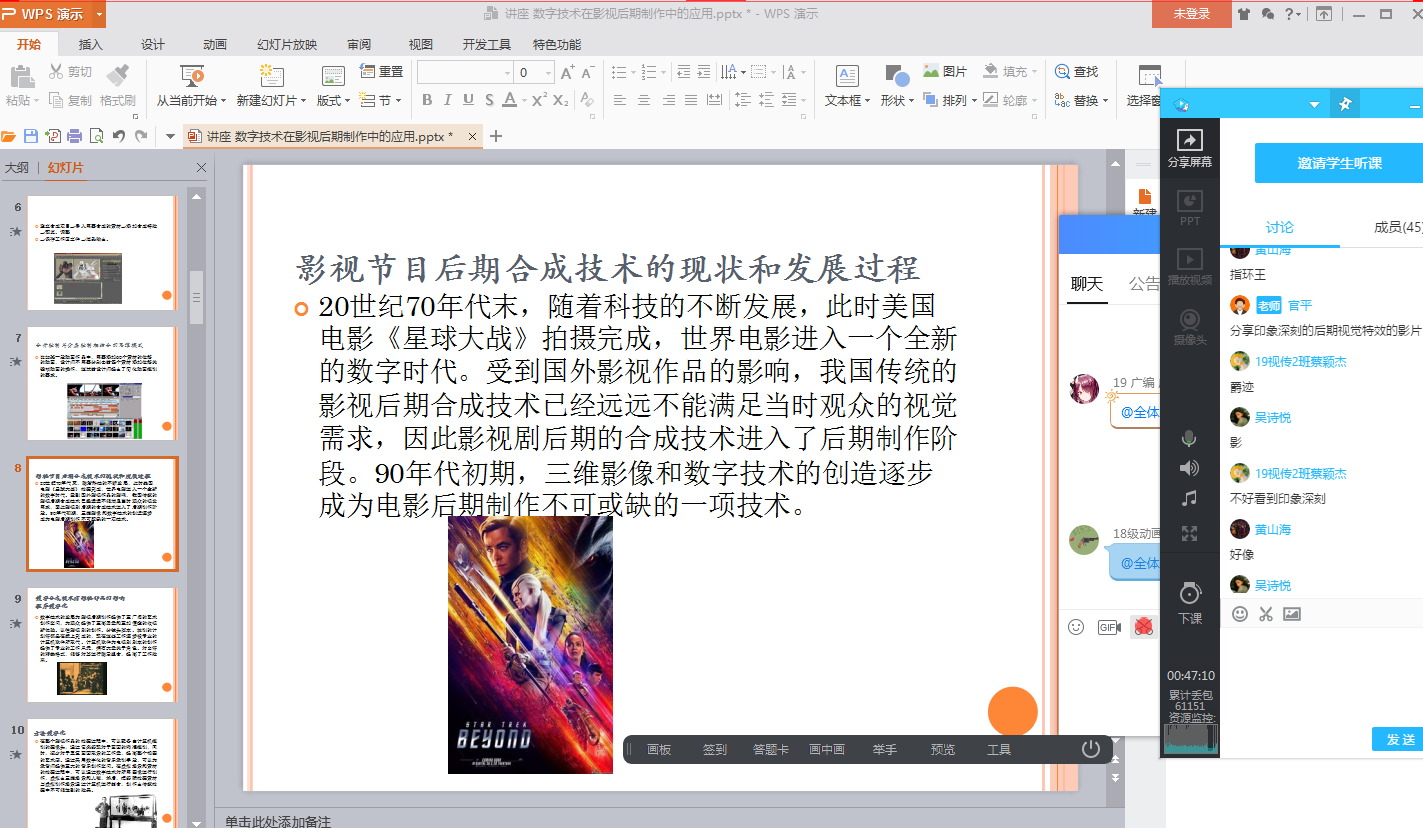Viewport: 1423px width, 828px height.
Task: Click Raise Hand (举手) on floating toolbar
Action: tap(885, 749)
